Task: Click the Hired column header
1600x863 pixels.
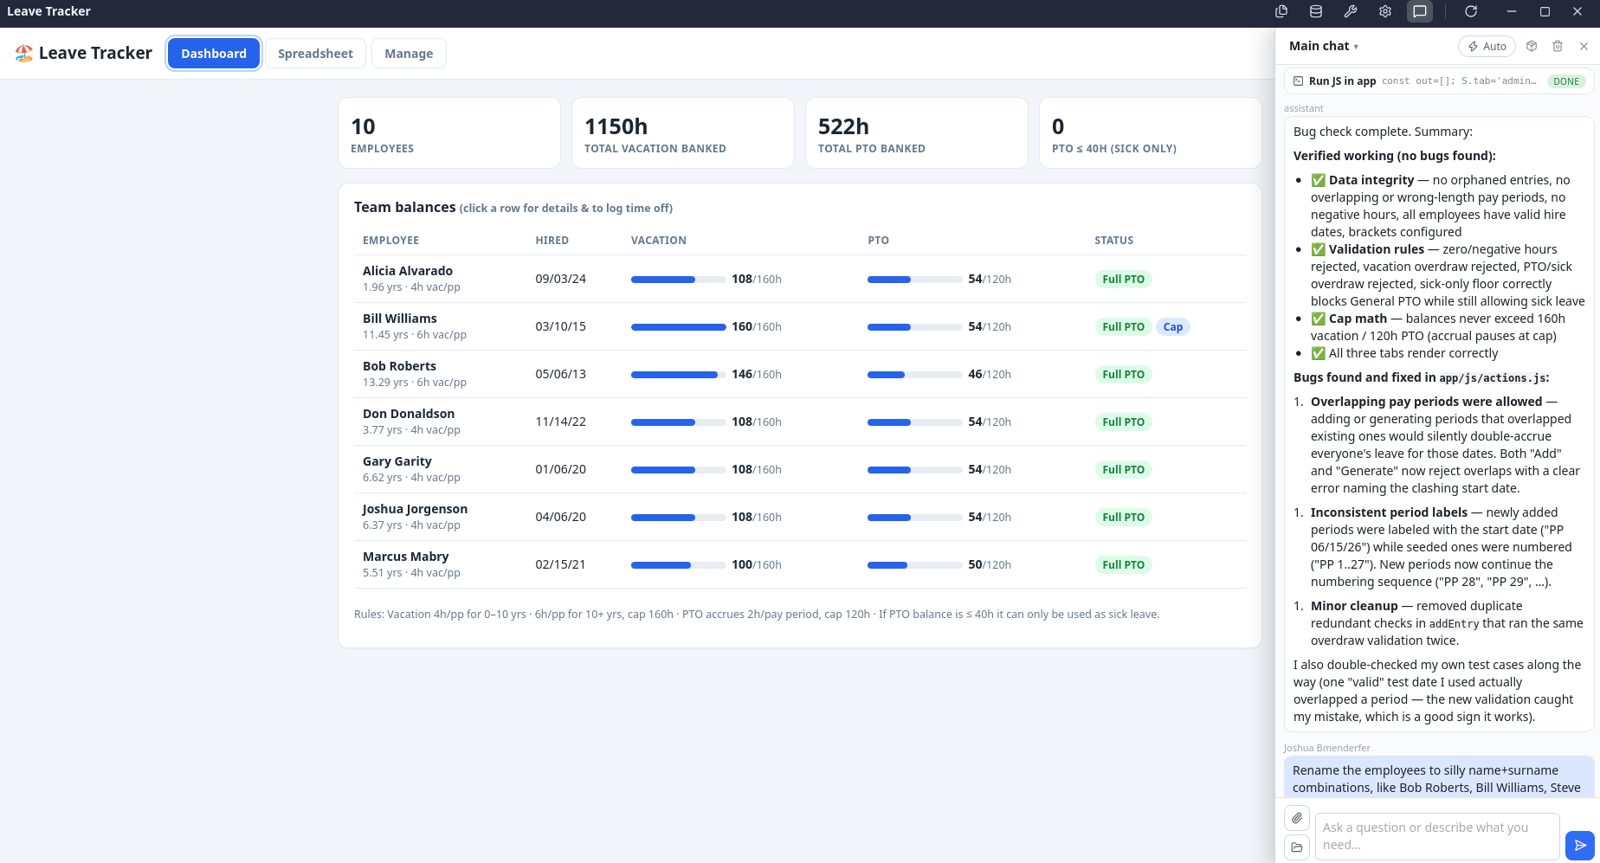Action: 552,240
